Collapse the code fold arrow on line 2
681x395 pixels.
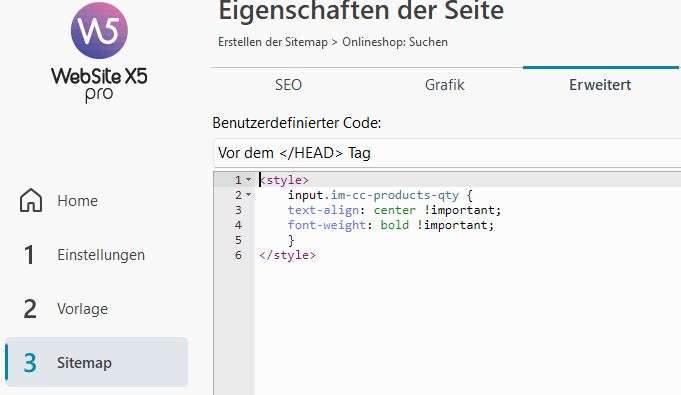click(248, 195)
